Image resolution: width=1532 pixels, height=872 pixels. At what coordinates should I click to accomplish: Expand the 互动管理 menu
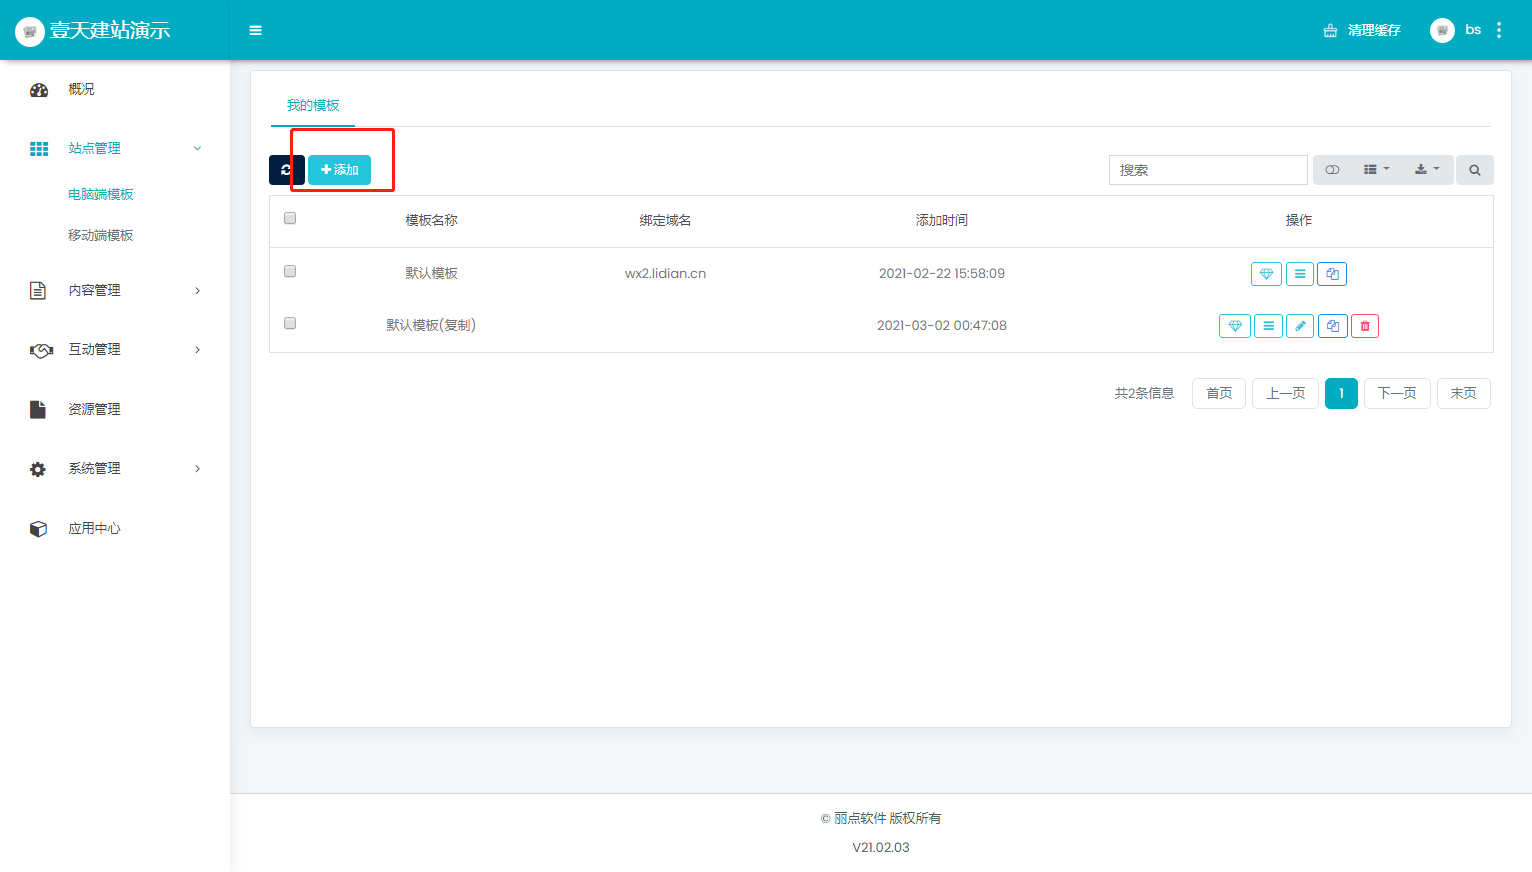[x=115, y=349]
